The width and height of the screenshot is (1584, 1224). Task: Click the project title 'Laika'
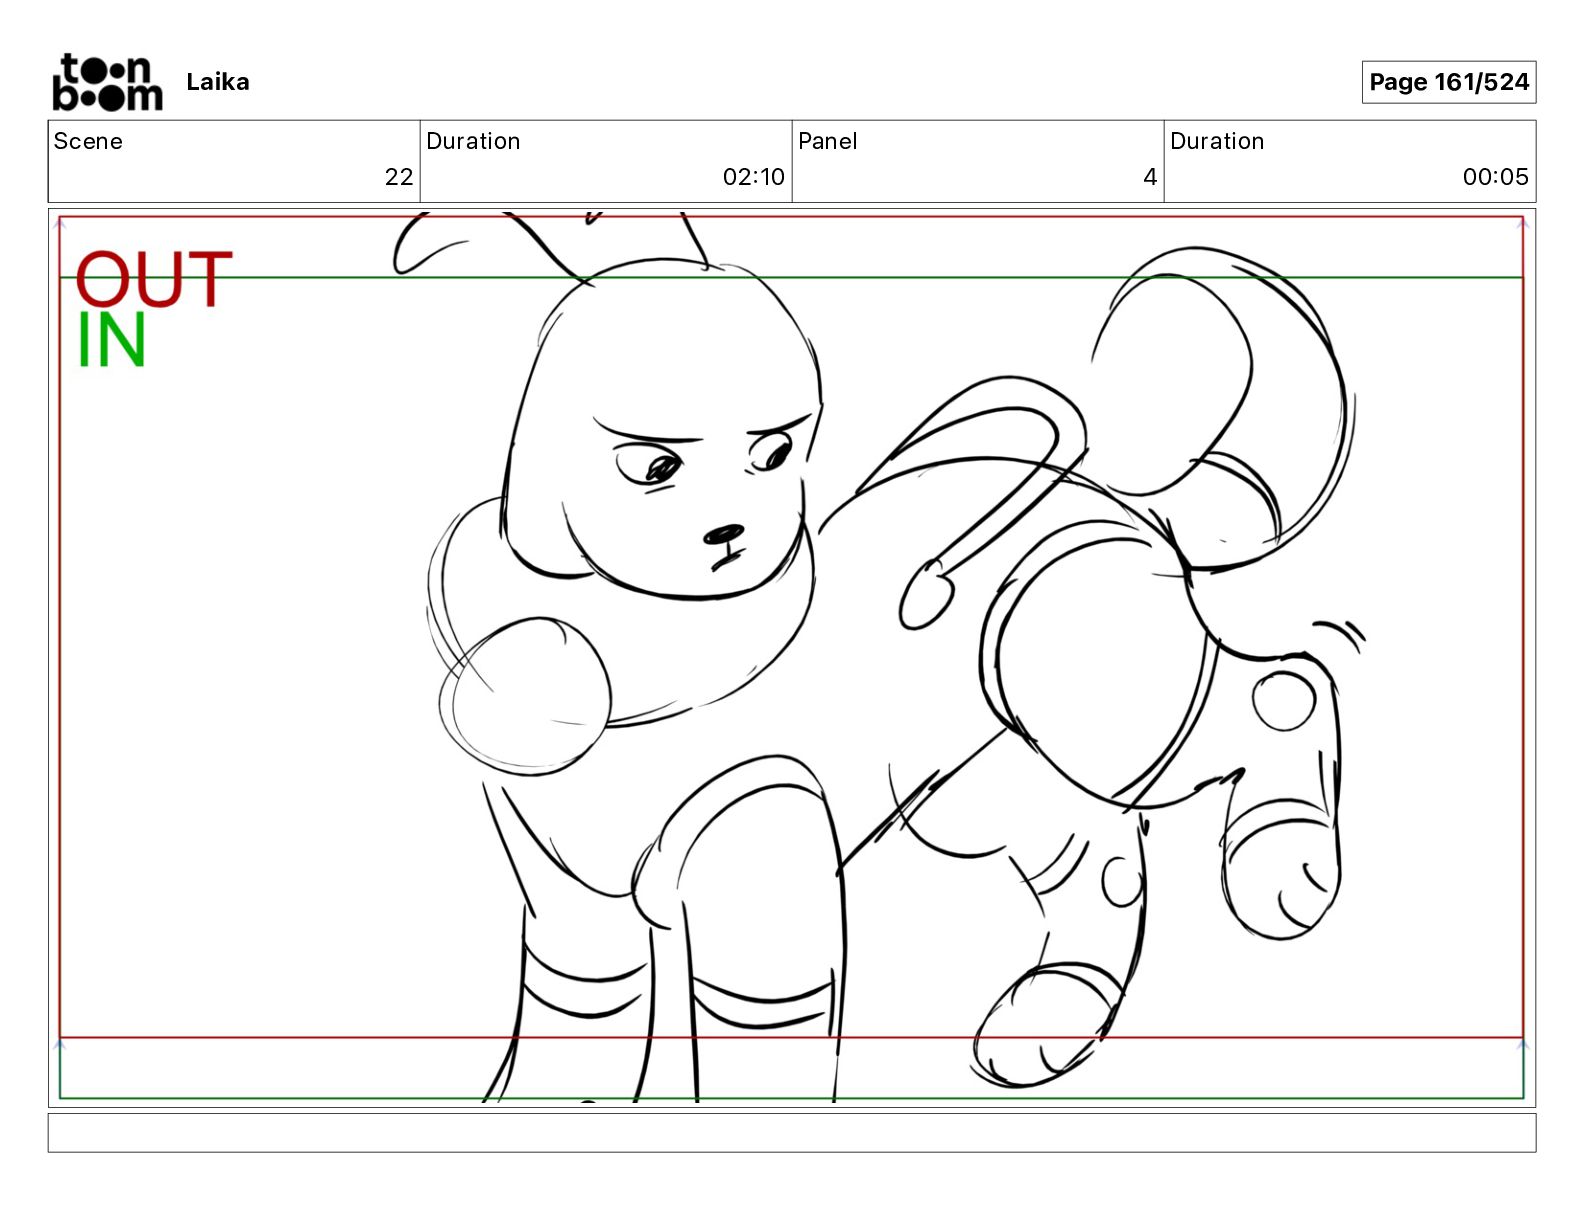(x=218, y=82)
